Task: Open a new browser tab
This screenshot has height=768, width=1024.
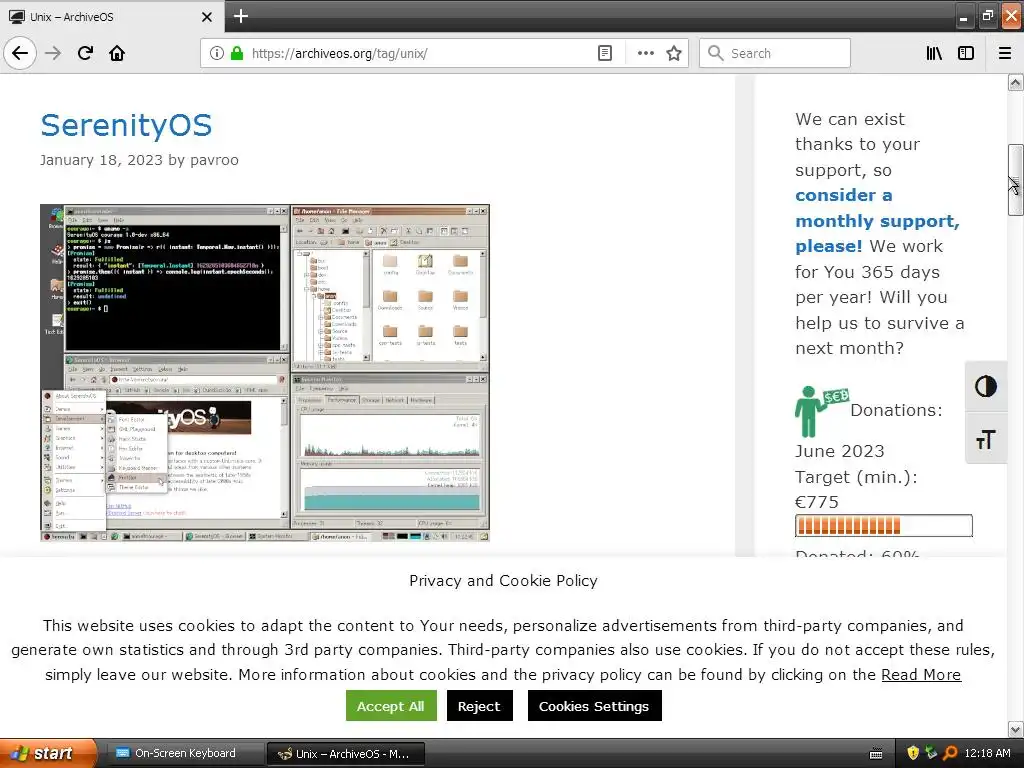Action: click(x=240, y=16)
